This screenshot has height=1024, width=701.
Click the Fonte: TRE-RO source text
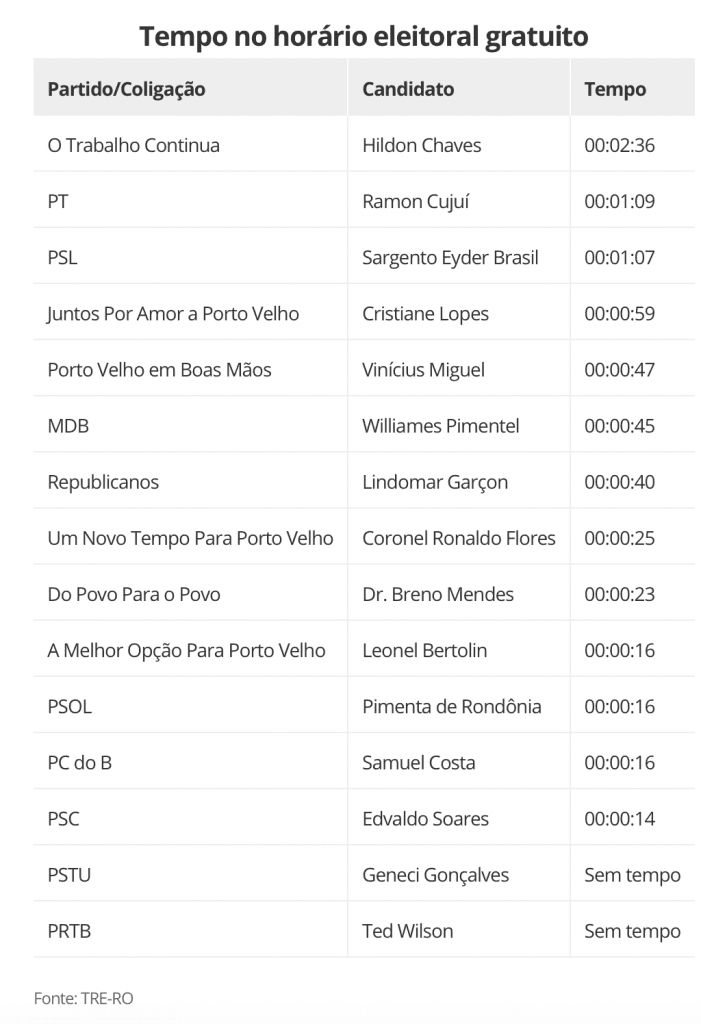81,998
